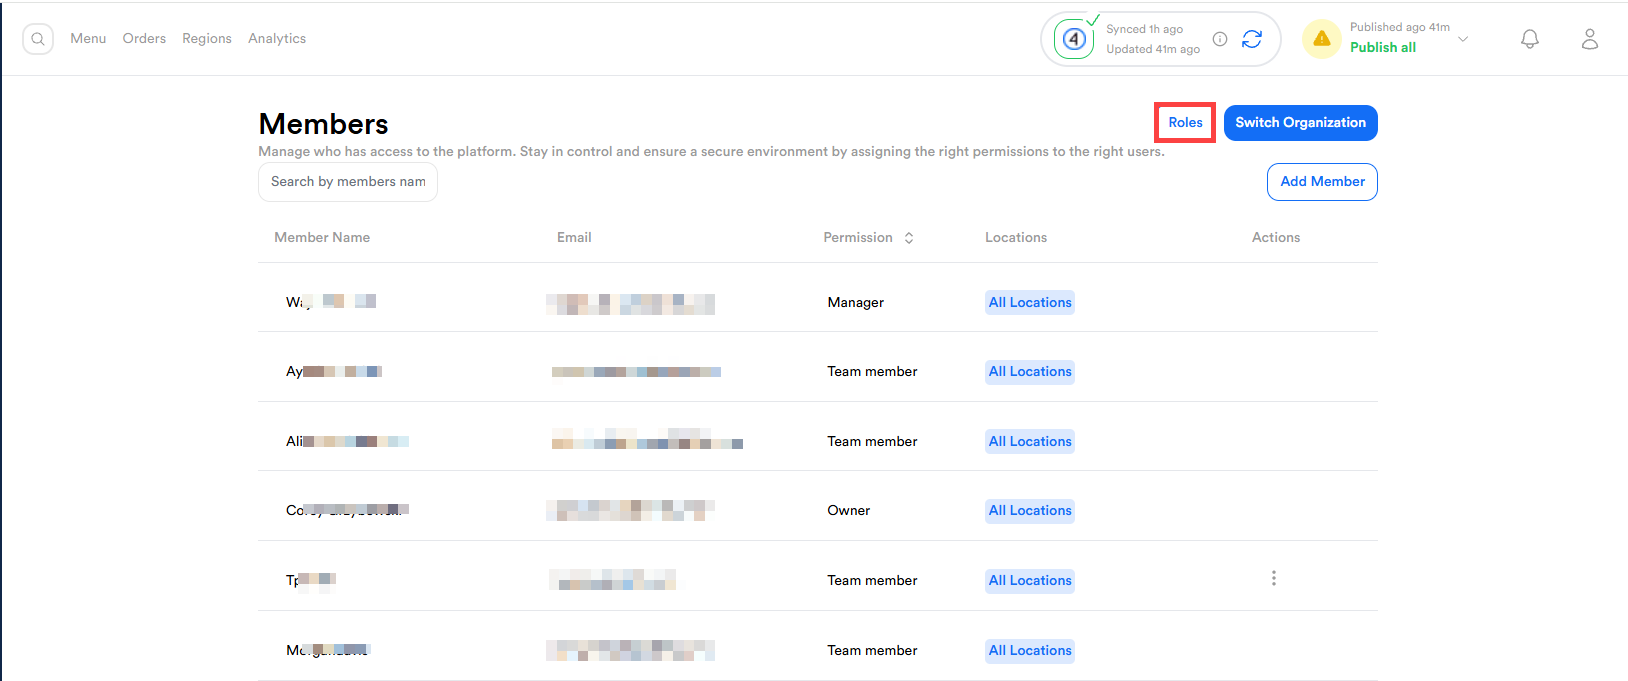
Task: Click the sync info circle icon
Action: [1220, 39]
